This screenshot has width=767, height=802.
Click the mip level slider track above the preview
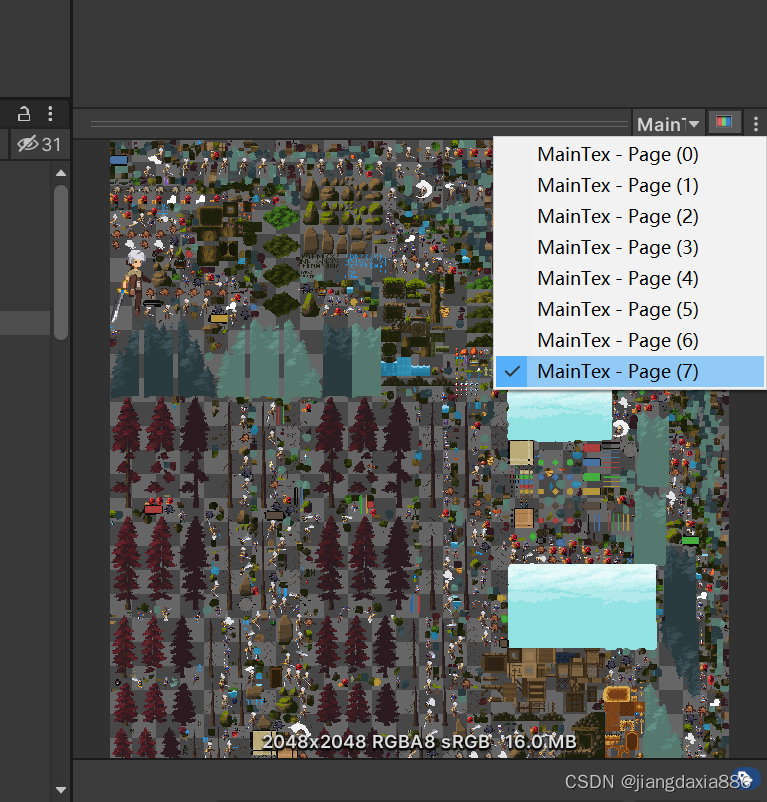tap(359, 124)
